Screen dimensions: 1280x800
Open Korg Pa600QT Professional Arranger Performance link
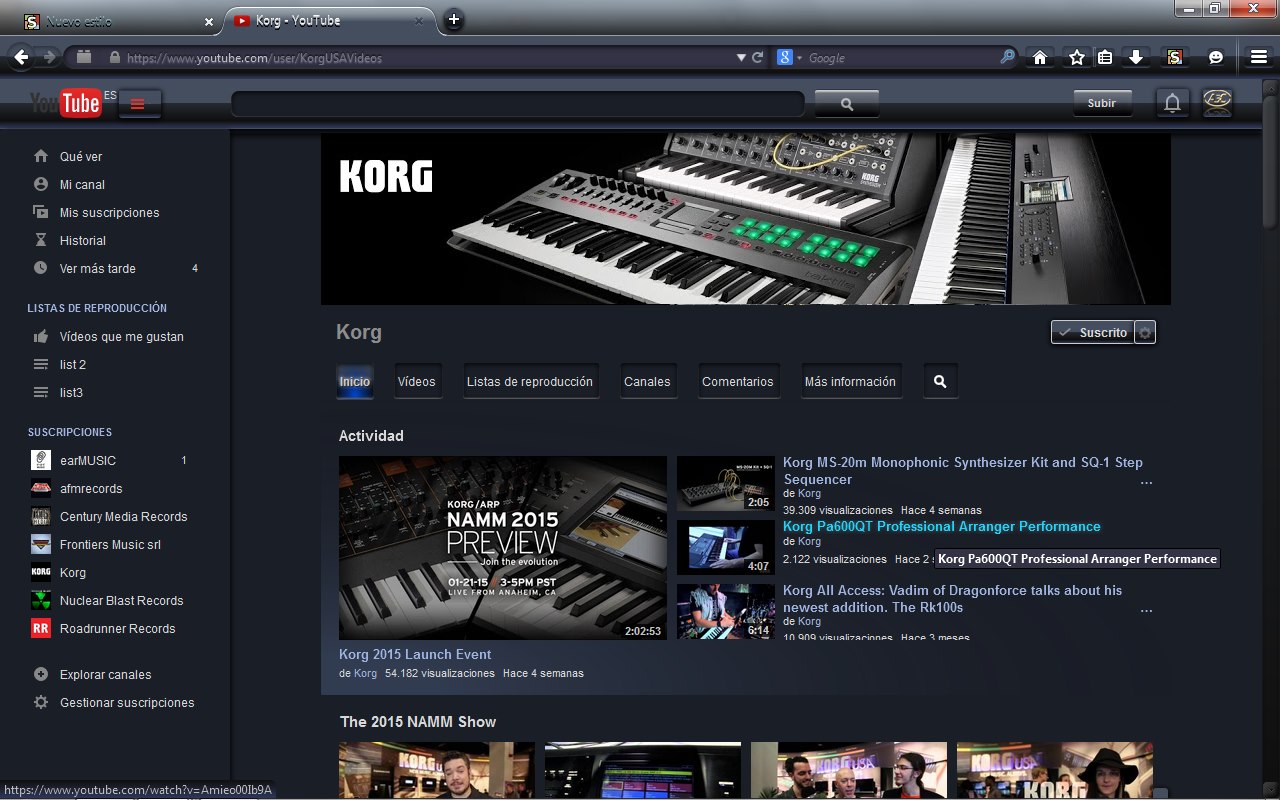tap(941, 527)
